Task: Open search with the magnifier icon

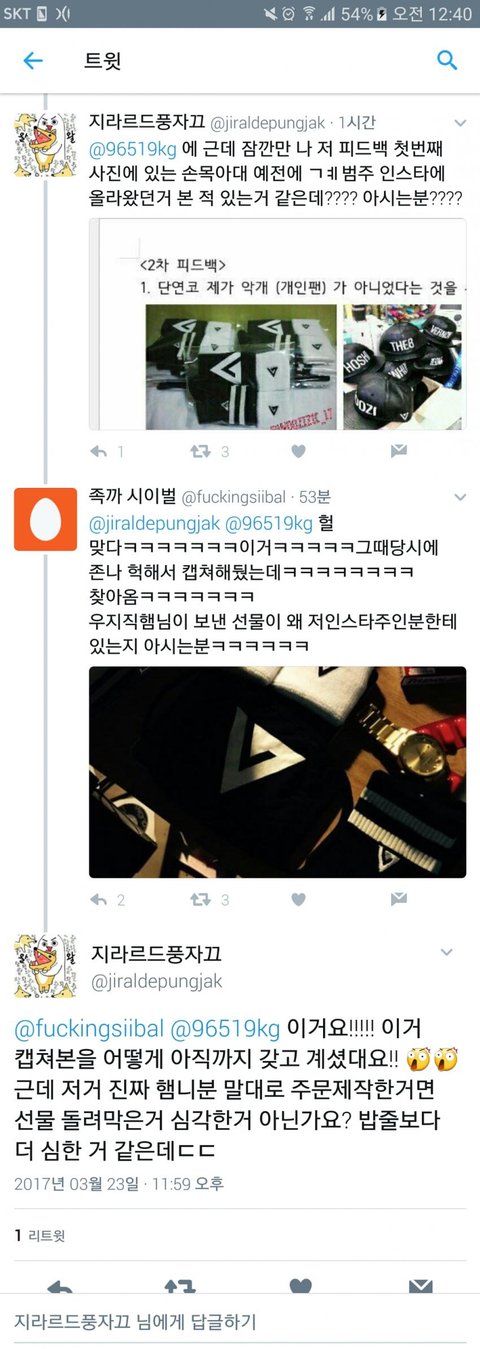Action: [447, 61]
